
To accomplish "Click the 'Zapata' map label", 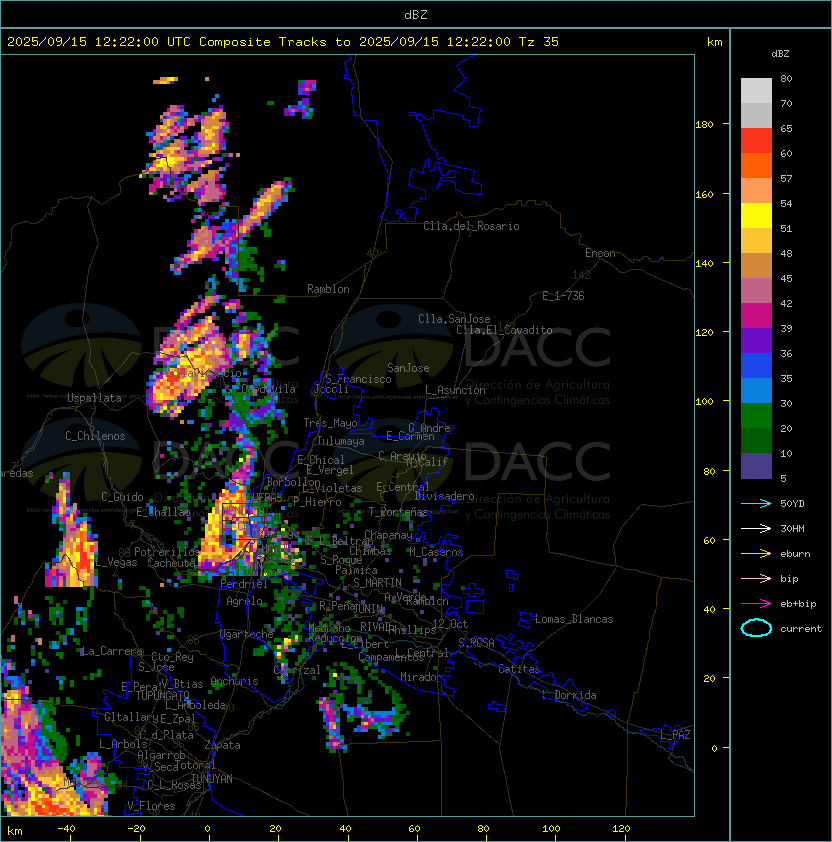I will click(x=222, y=745).
